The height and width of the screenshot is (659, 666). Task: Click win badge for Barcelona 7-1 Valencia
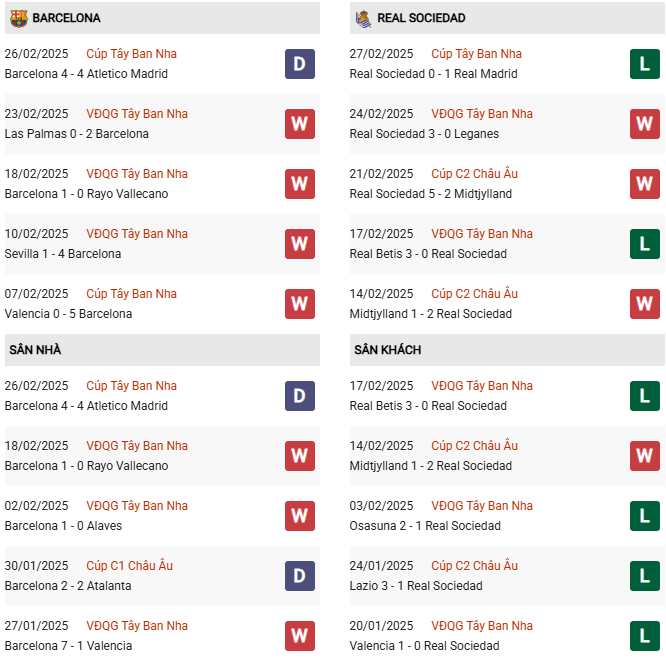coord(300,636)
